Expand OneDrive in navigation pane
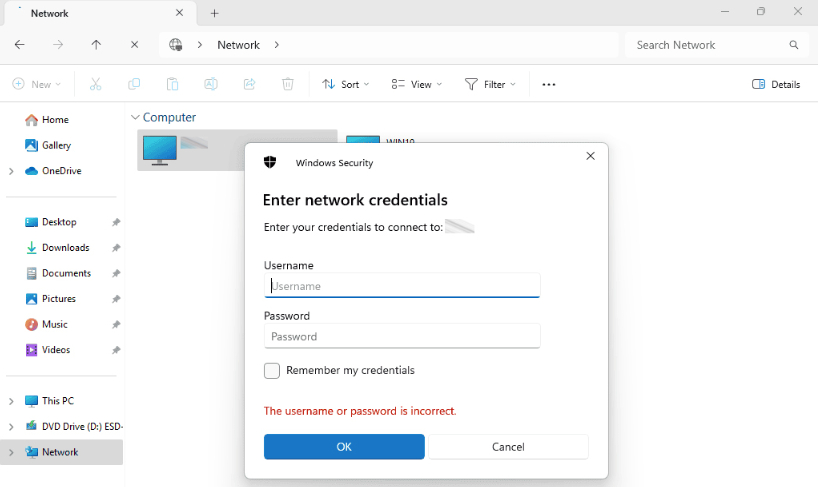 pos(11,171)
